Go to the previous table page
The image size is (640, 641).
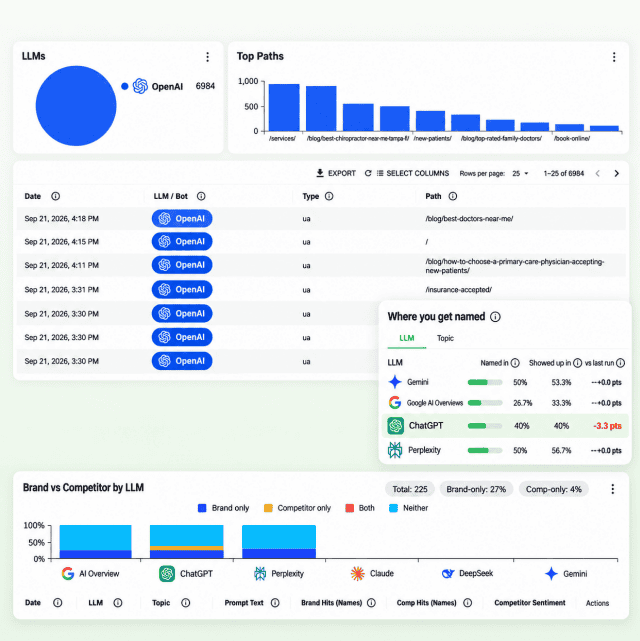tap(597, 173)
